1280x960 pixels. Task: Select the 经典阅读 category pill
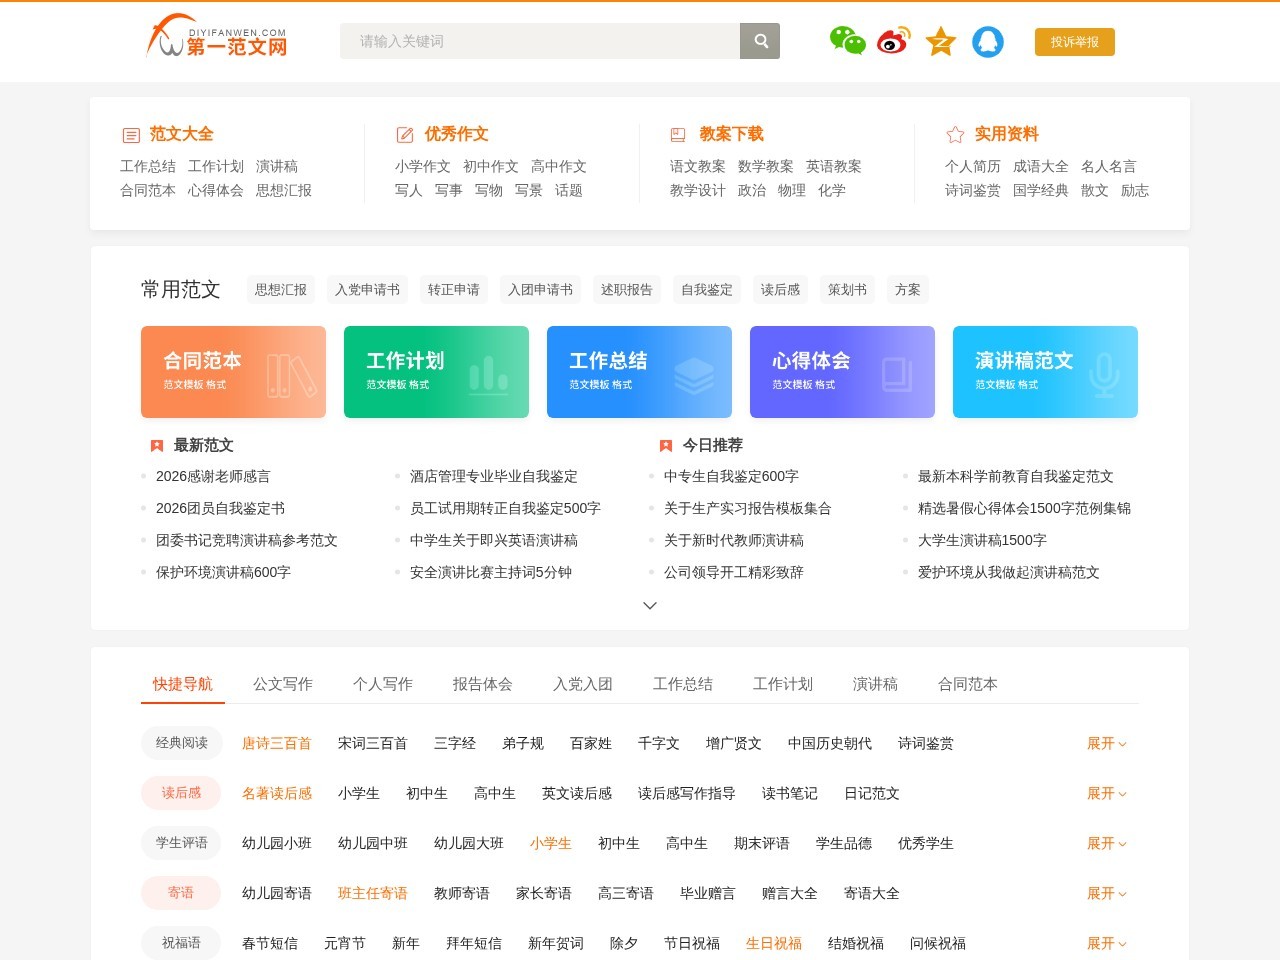(x=182, y=743)
